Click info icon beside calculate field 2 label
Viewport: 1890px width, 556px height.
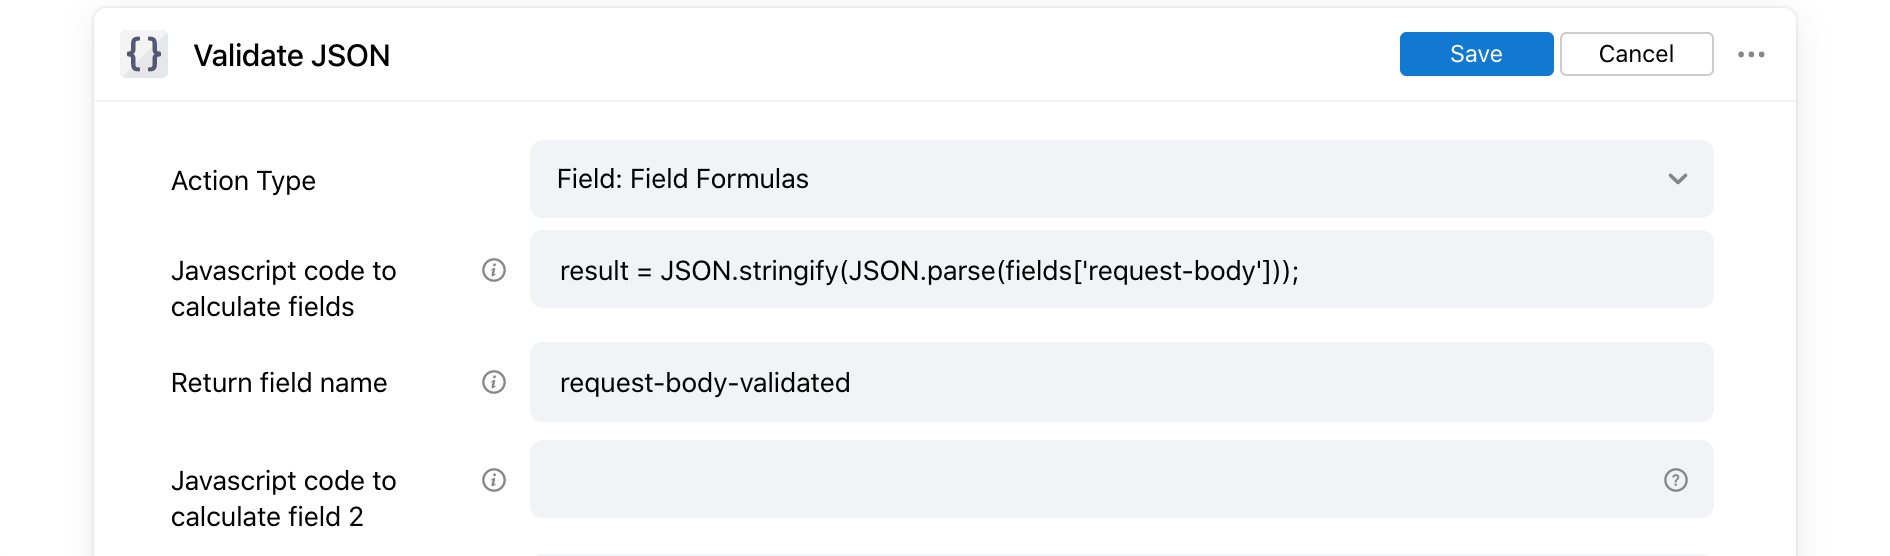click(494, 480)
